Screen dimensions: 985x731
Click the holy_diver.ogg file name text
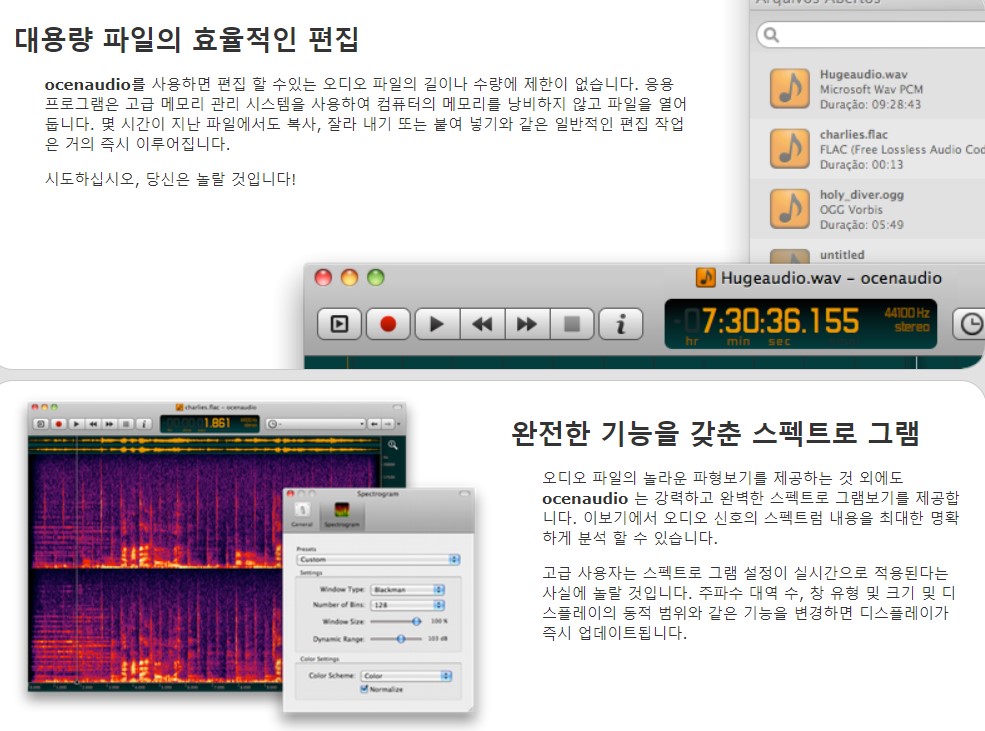tap(861, 195)
